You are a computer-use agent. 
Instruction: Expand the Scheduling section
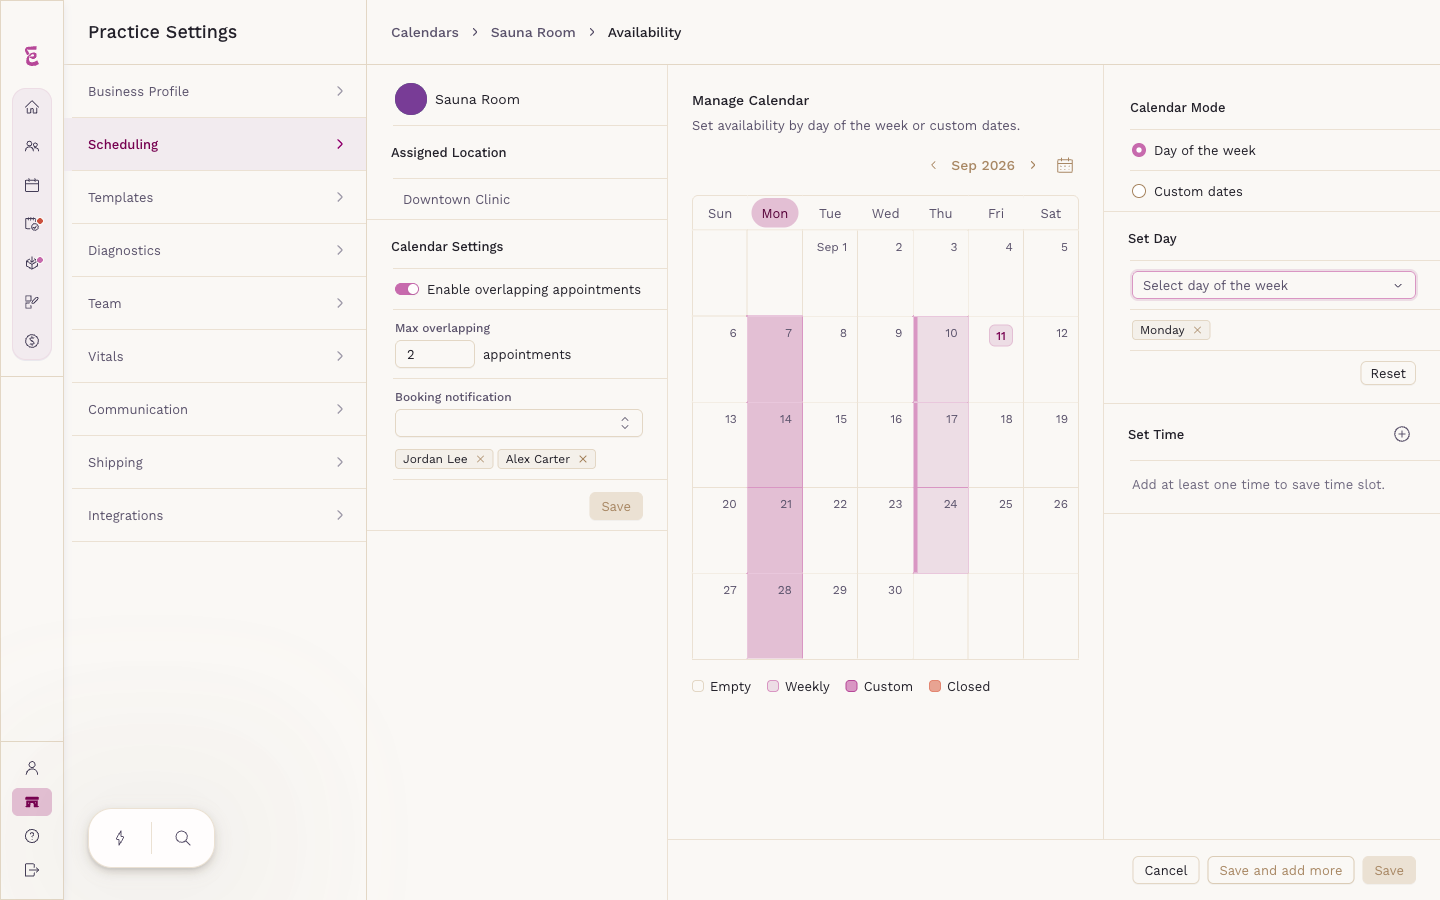215,144
